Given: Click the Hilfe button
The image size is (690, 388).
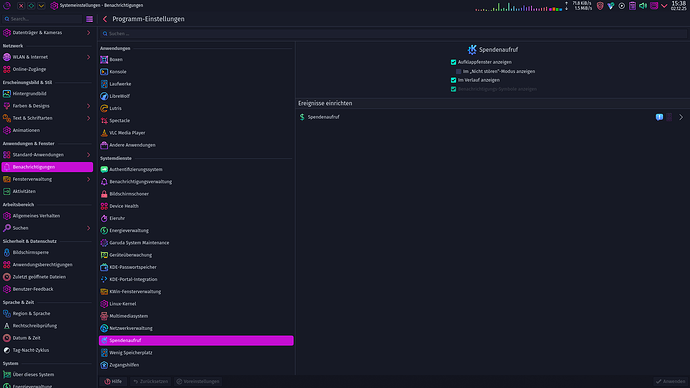Looking at the screenshot, I should coord(113,381).
